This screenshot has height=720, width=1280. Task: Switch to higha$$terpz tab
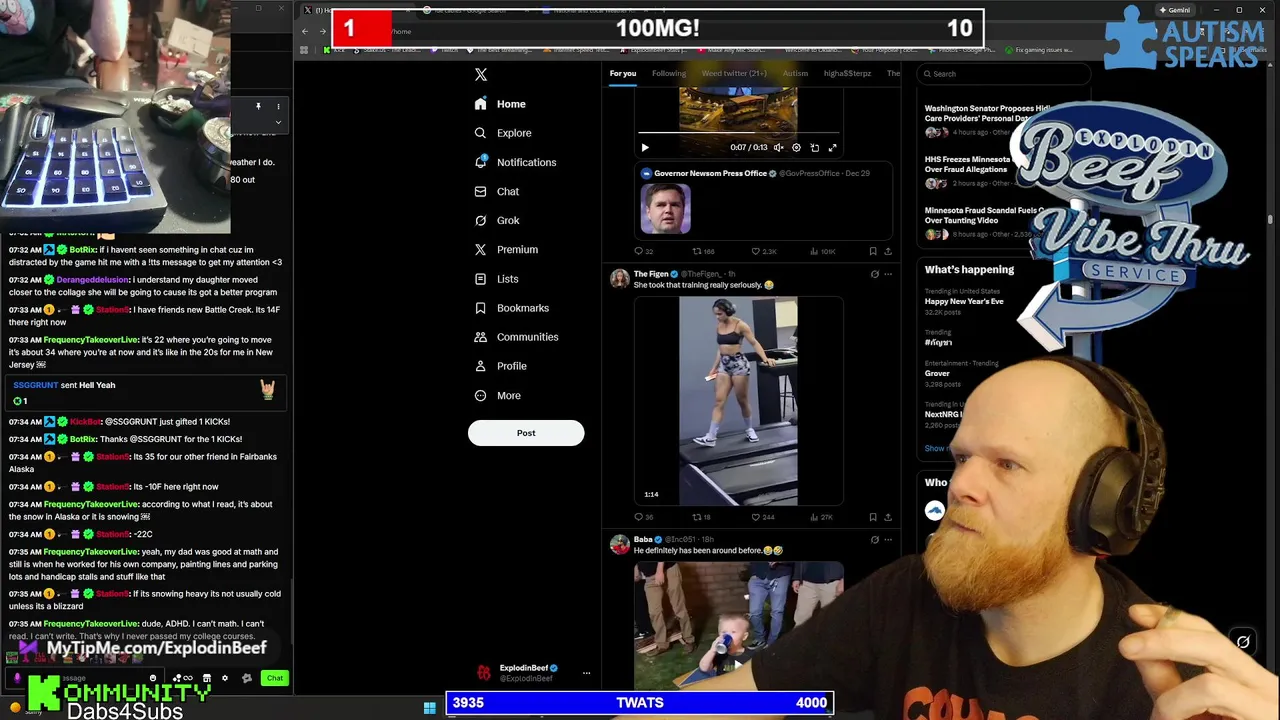pos(847,73)
